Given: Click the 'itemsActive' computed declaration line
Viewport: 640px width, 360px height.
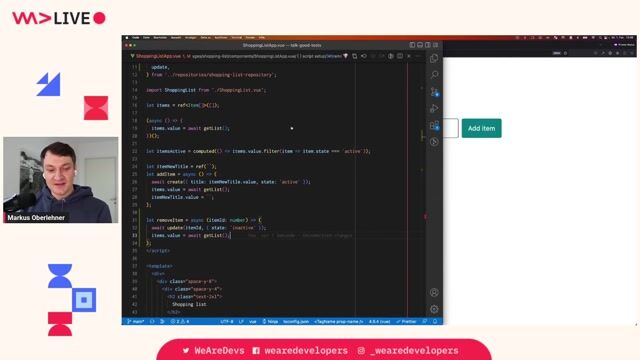Looking at the screenshot, I should click(x=258, y=151).
